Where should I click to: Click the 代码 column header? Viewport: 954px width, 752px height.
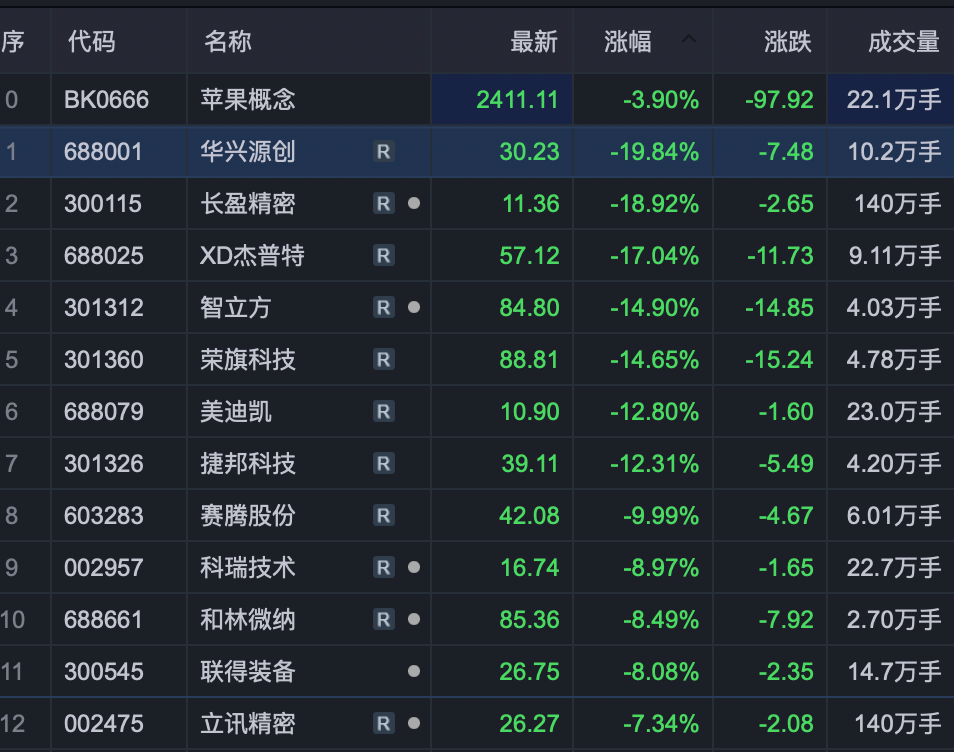tap(91, 42)
